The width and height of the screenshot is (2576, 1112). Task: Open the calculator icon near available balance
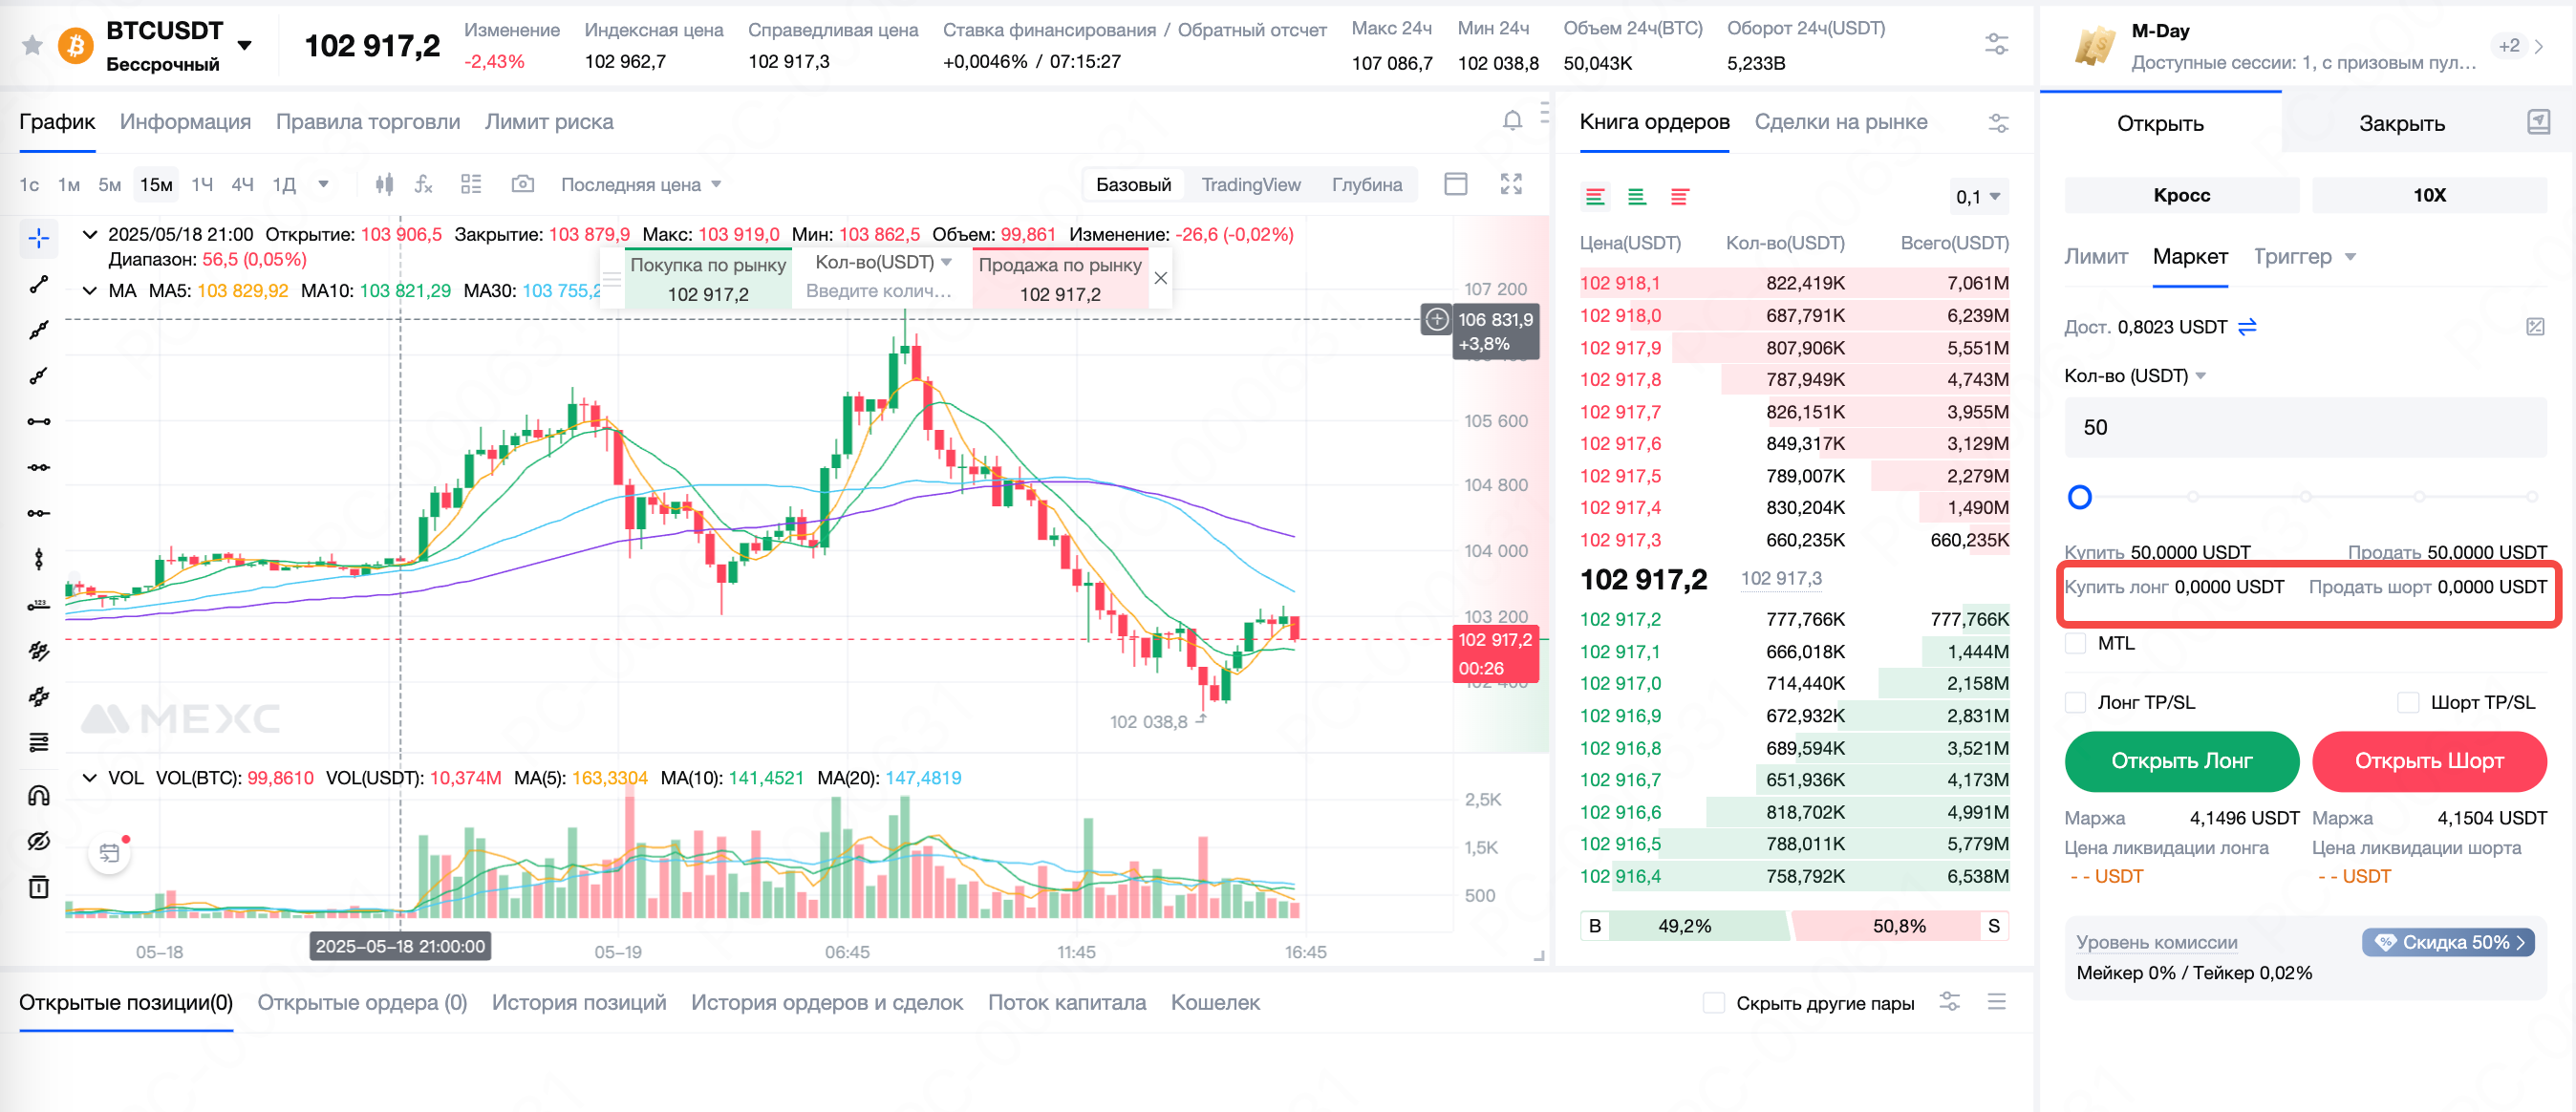(x=2535, y=327)
